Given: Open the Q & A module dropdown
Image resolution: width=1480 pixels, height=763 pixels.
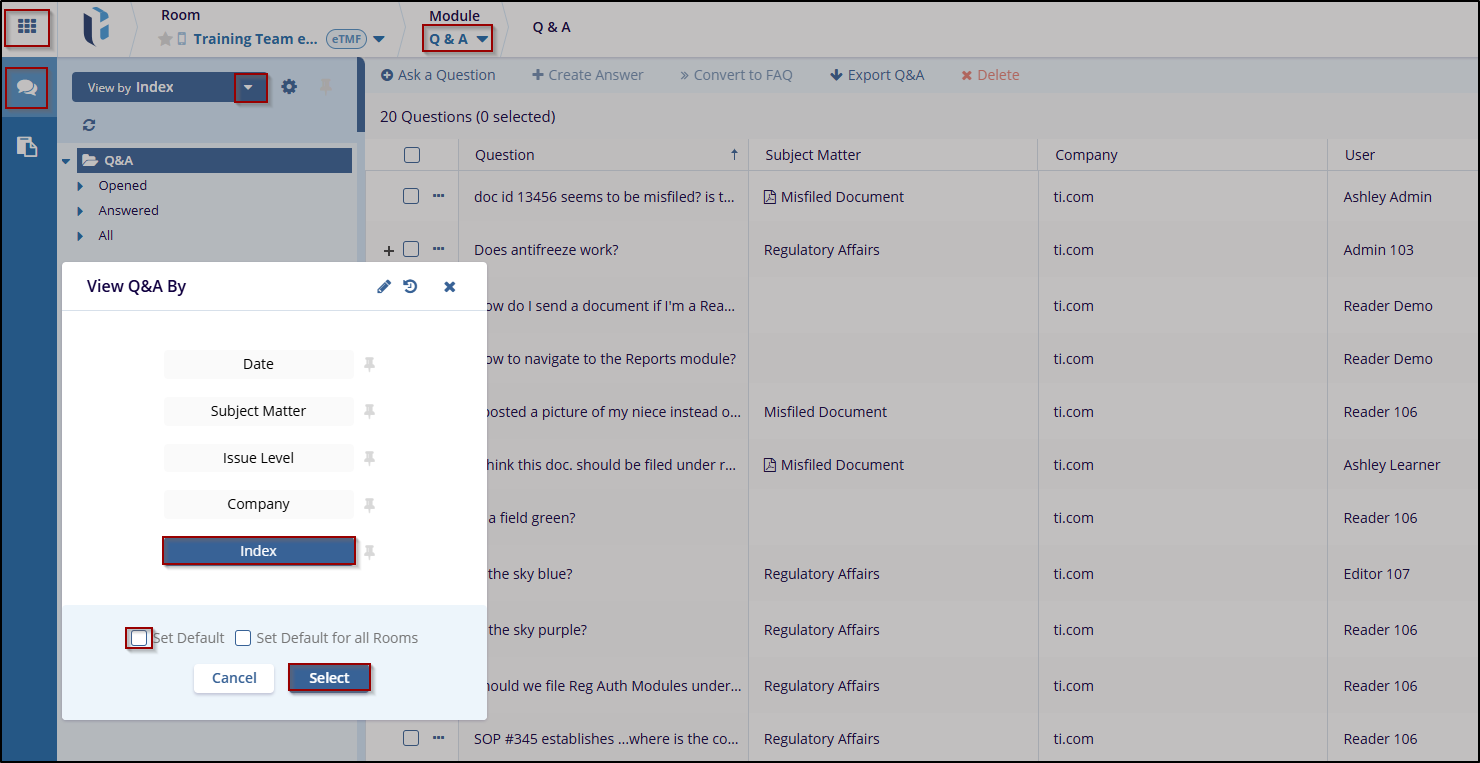Looking at the screenshot, I should (458, 39).
